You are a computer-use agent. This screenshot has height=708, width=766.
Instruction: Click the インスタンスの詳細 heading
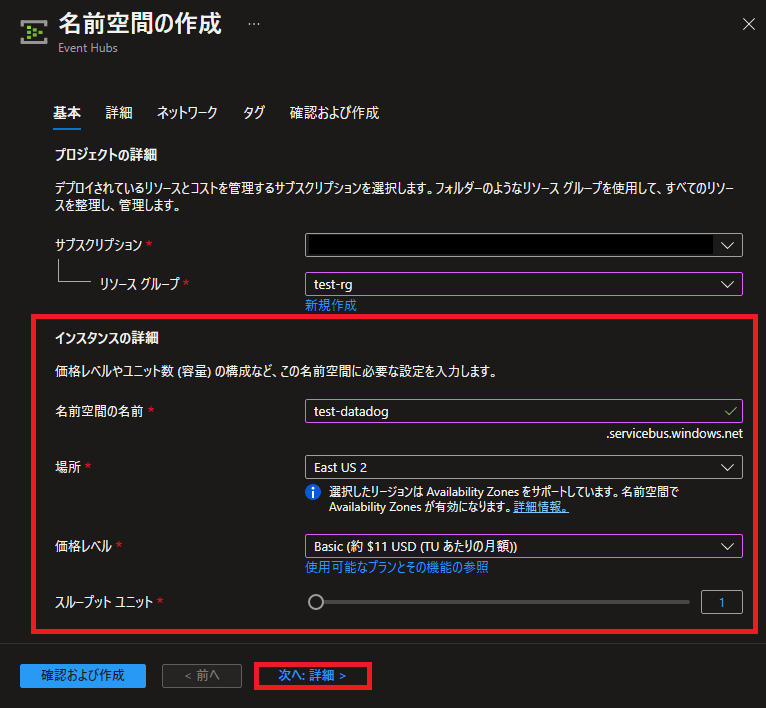[106, 338]
